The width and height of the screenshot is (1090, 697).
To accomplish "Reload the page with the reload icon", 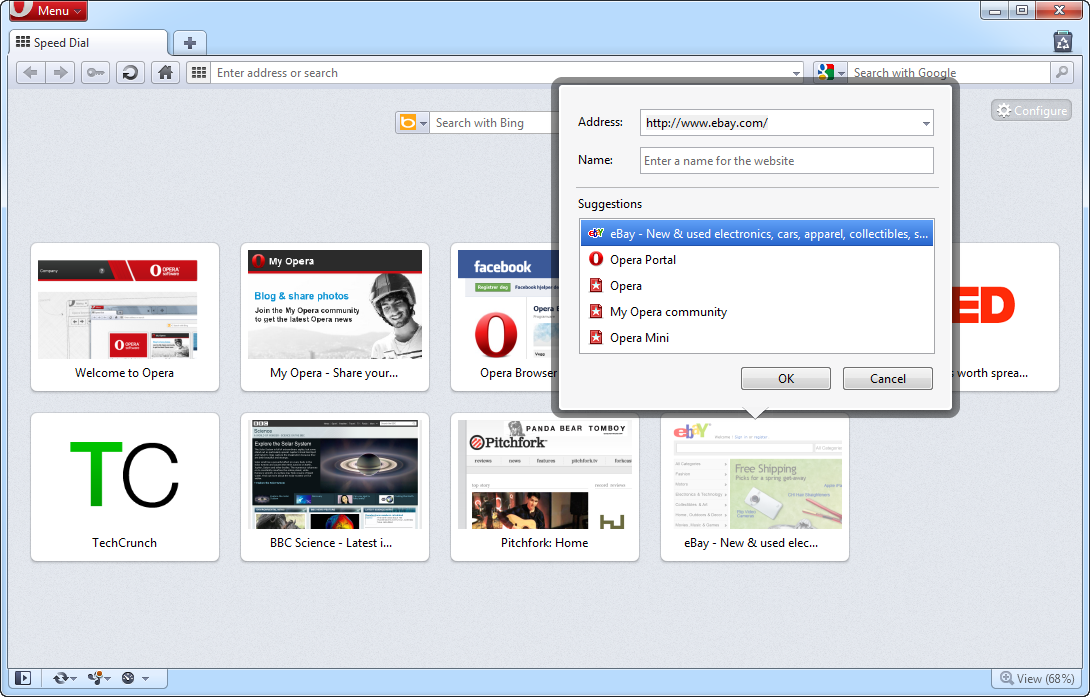I will coord(130,72).
